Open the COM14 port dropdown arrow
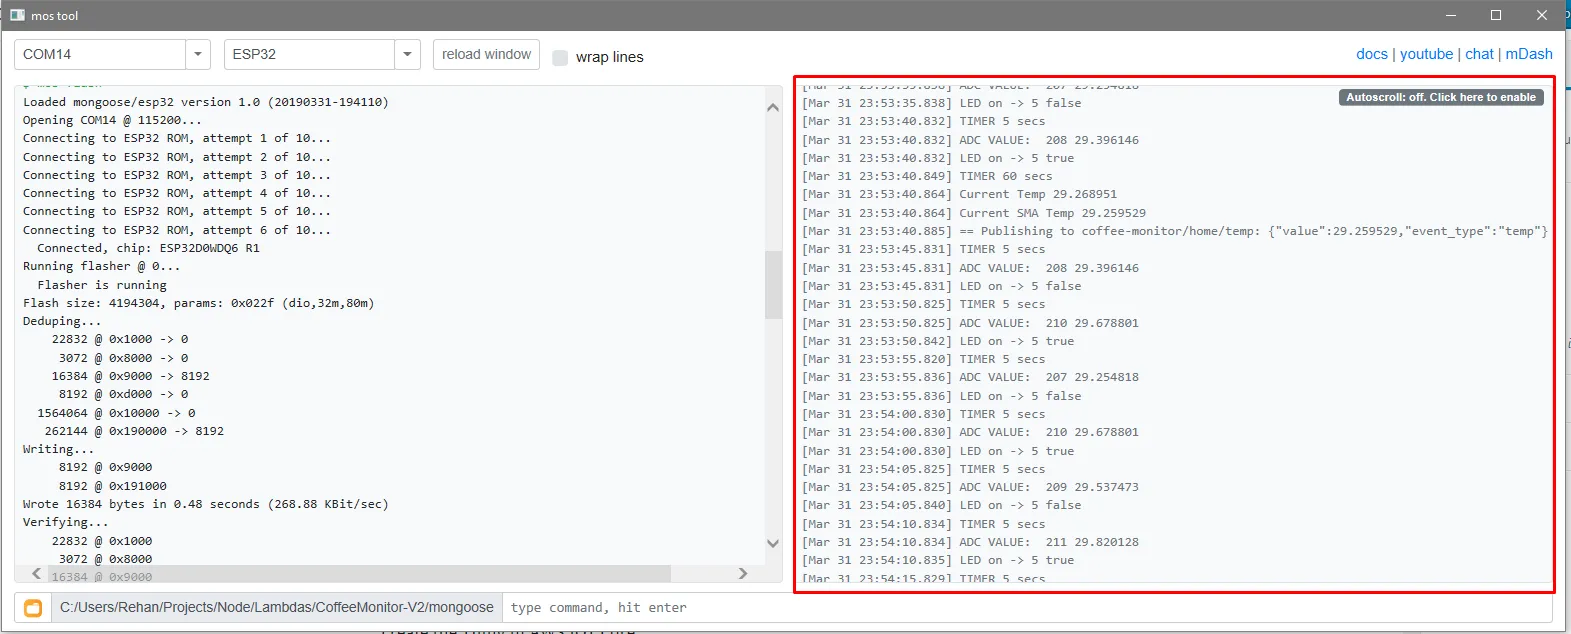1571x634 pixels. [198, 54]
